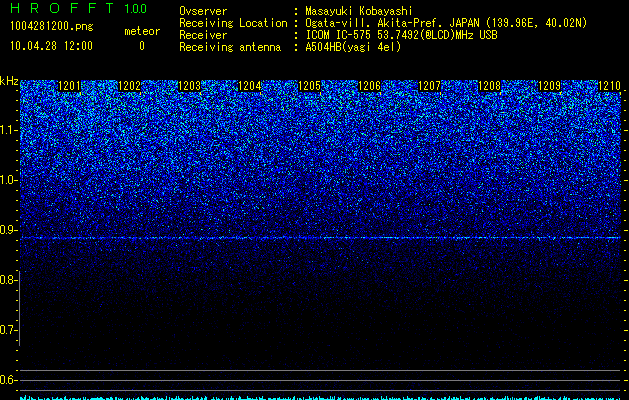The width and height of the screenshot is (629, 400).
Task: Click the cyan signal level trace at bottom
Action: point(320,397)
